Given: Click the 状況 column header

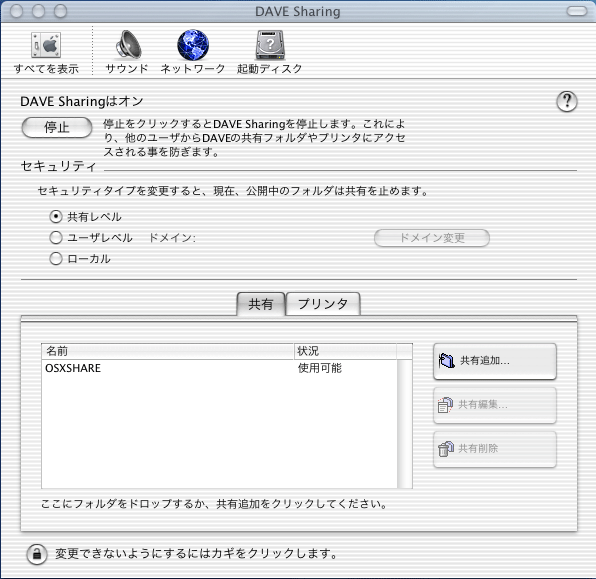Looking at the screenshot, I should (x=345, y=351).
